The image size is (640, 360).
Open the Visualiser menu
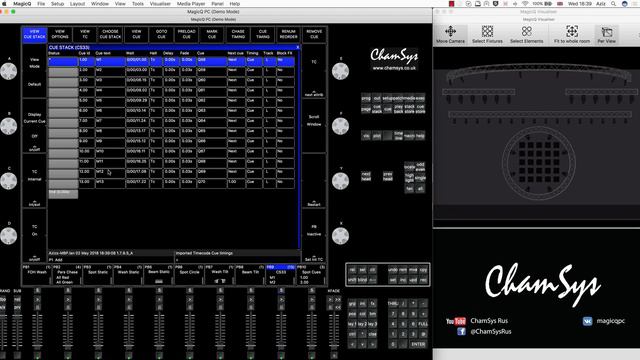pyautogui.click(x=160, y=4)
